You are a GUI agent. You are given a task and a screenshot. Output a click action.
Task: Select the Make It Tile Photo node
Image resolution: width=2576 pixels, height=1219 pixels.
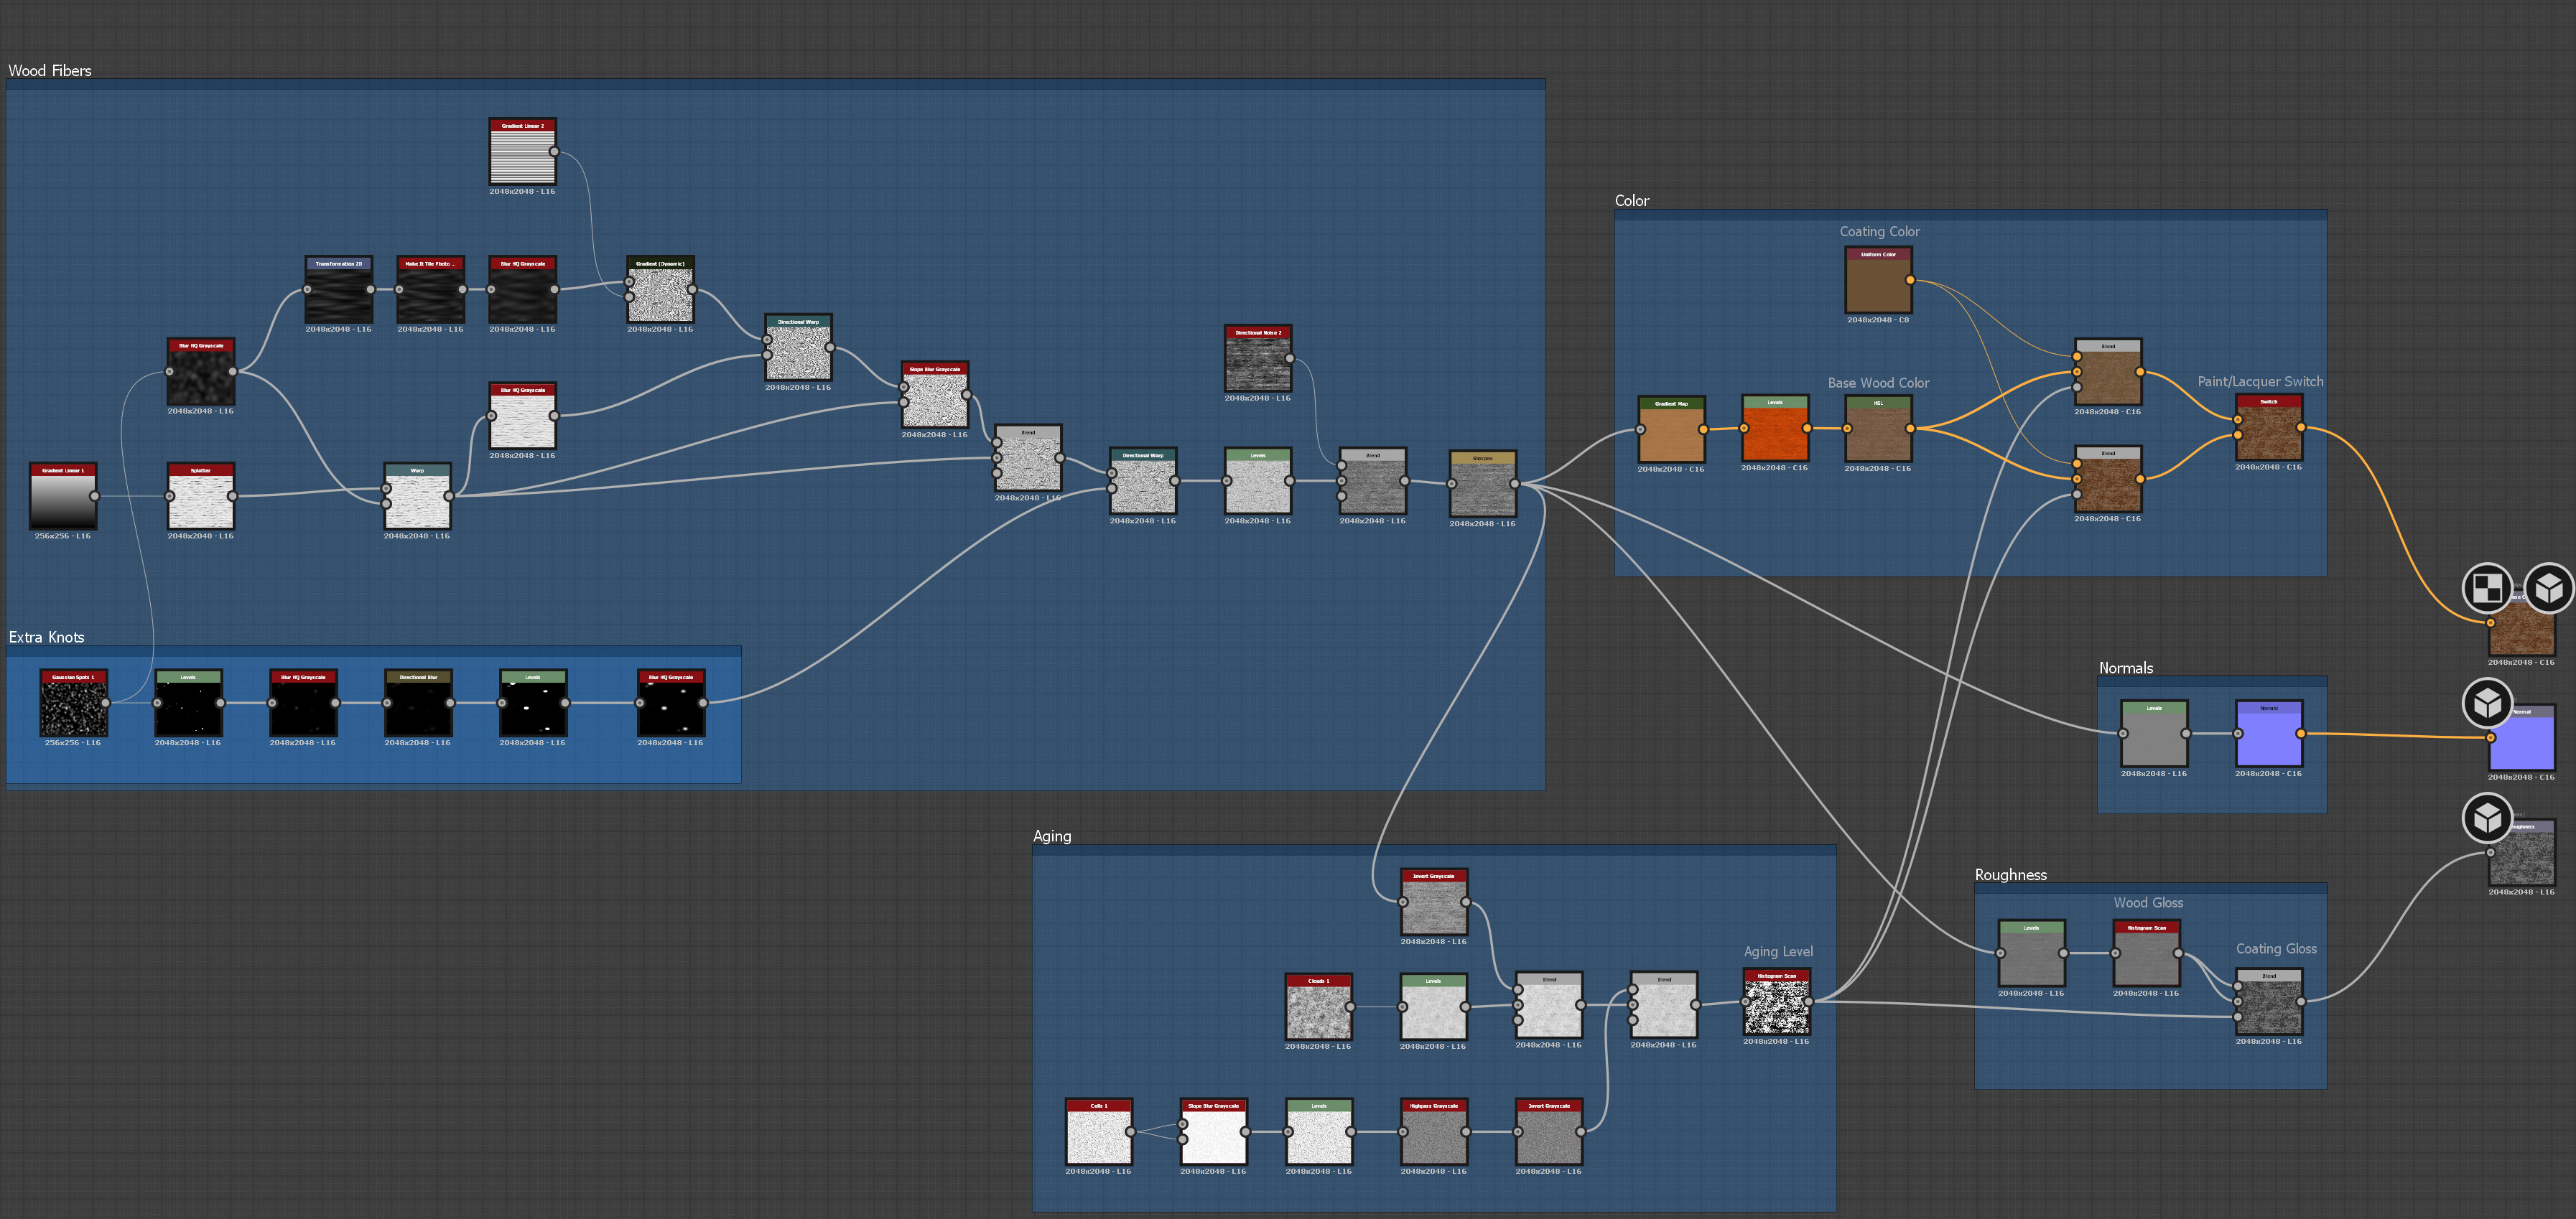point(430,289)
